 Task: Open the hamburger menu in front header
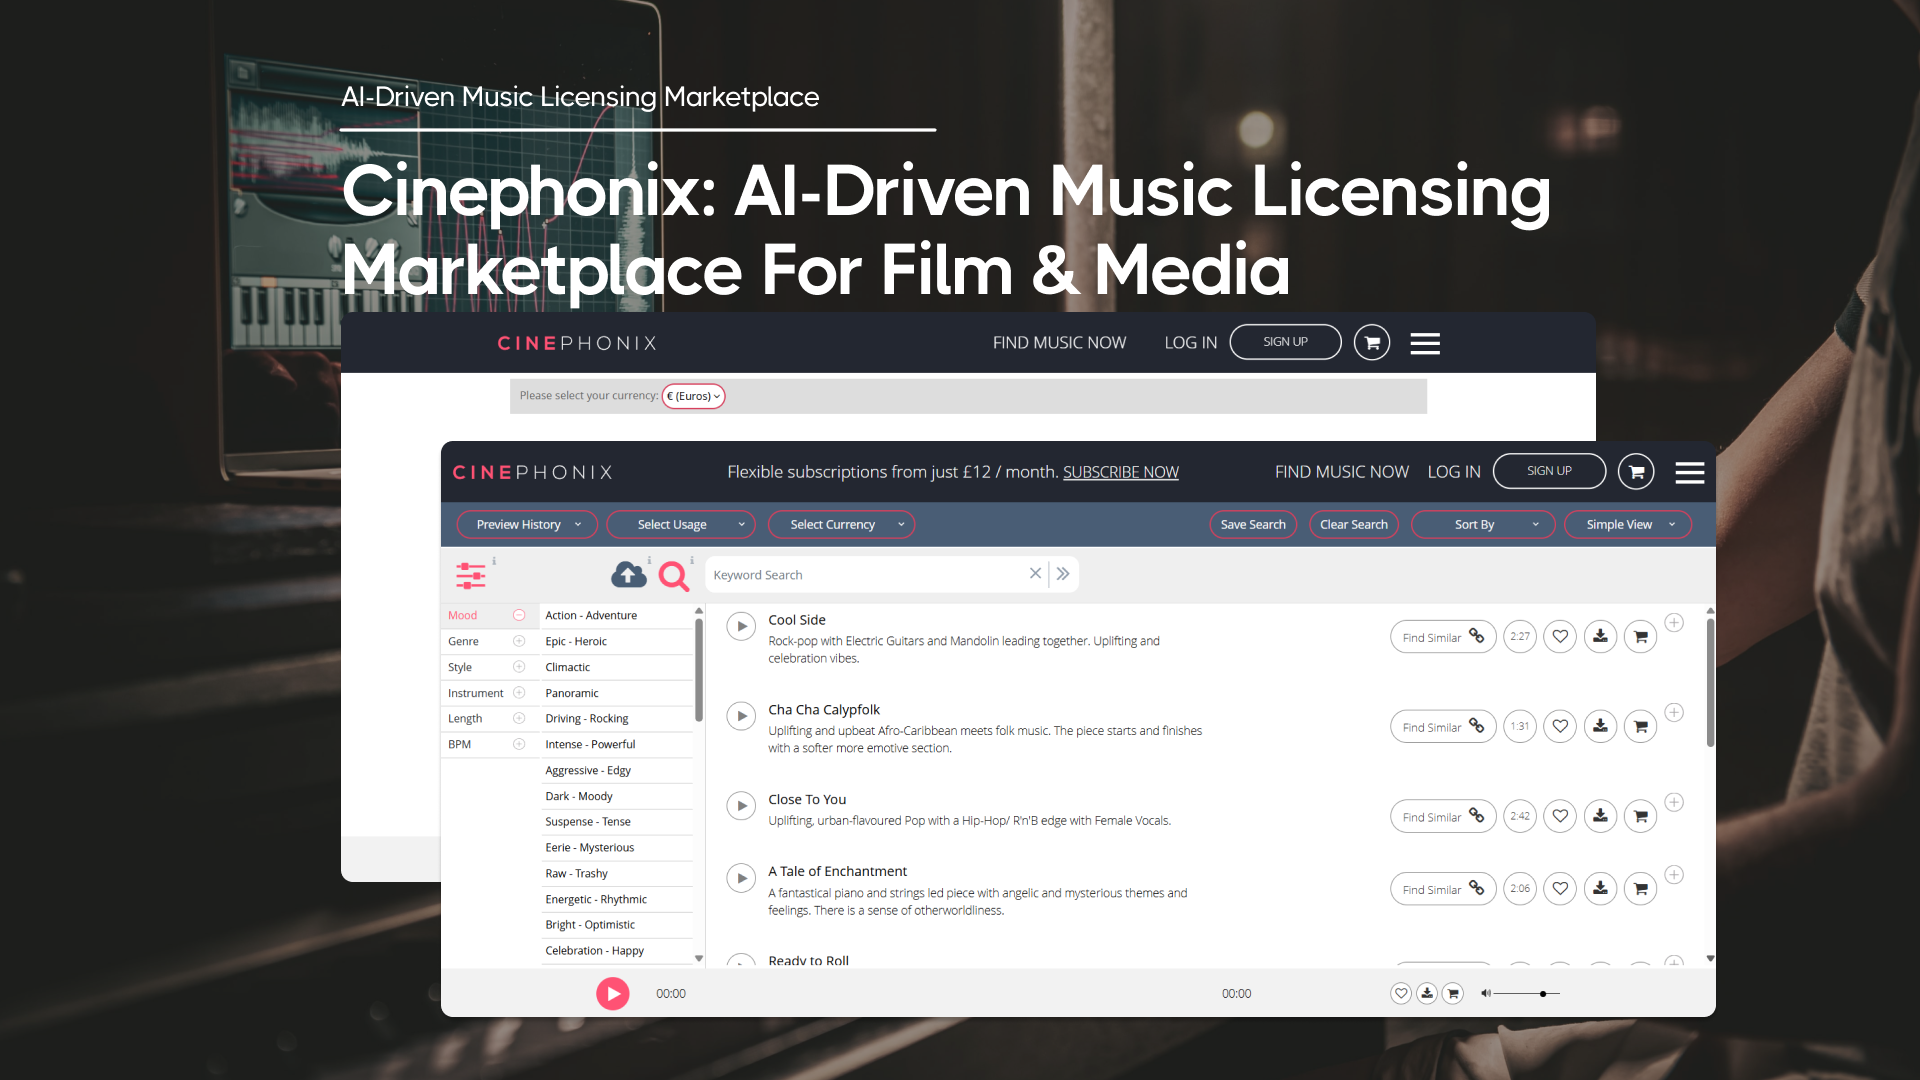point(1690,472)
